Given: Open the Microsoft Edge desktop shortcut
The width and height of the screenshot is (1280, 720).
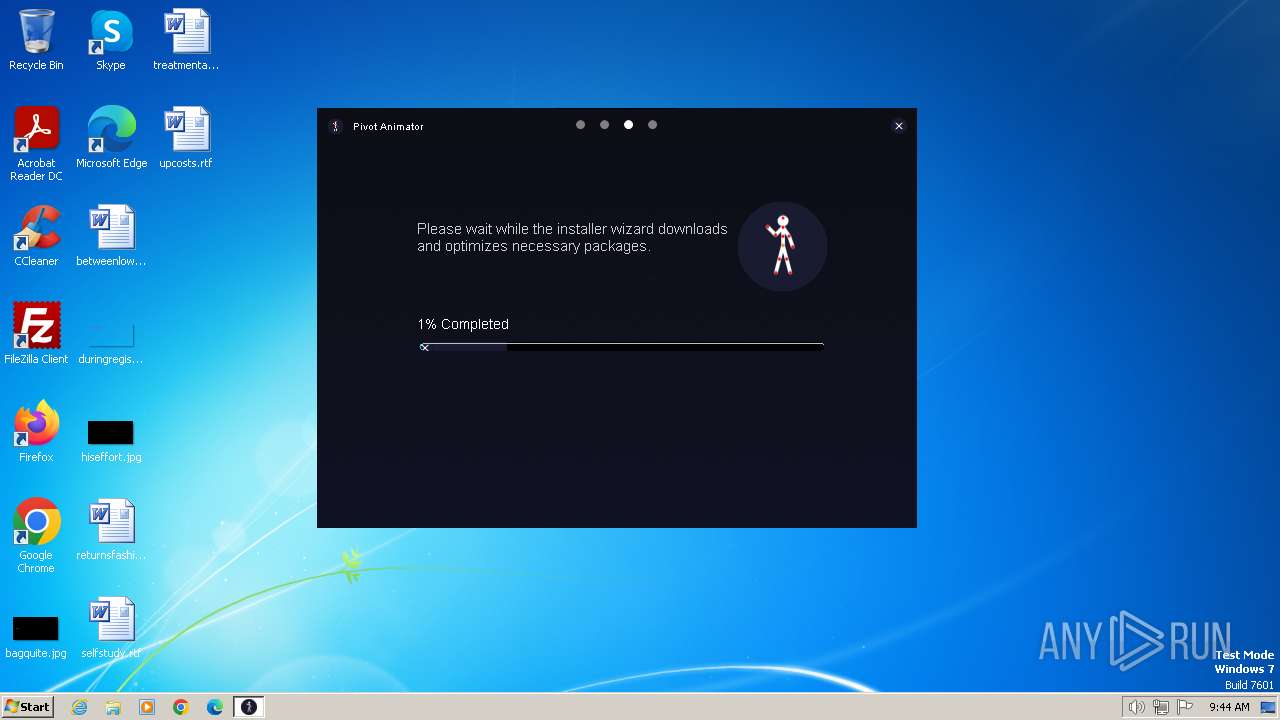Looking at the screenshot, I should tap(111, 138).
